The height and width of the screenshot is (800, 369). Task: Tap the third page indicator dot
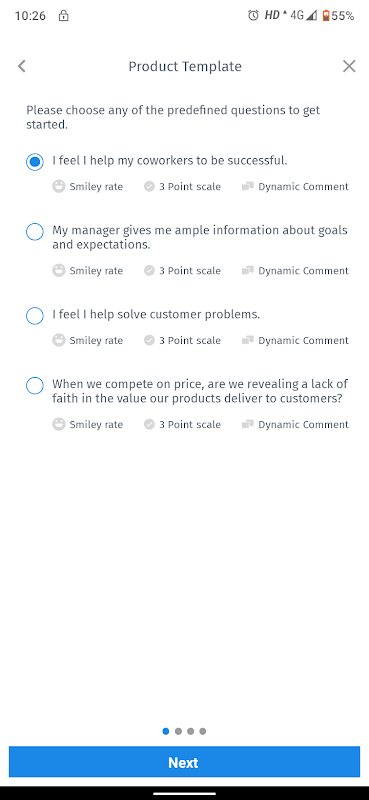(x=190, y=731)
